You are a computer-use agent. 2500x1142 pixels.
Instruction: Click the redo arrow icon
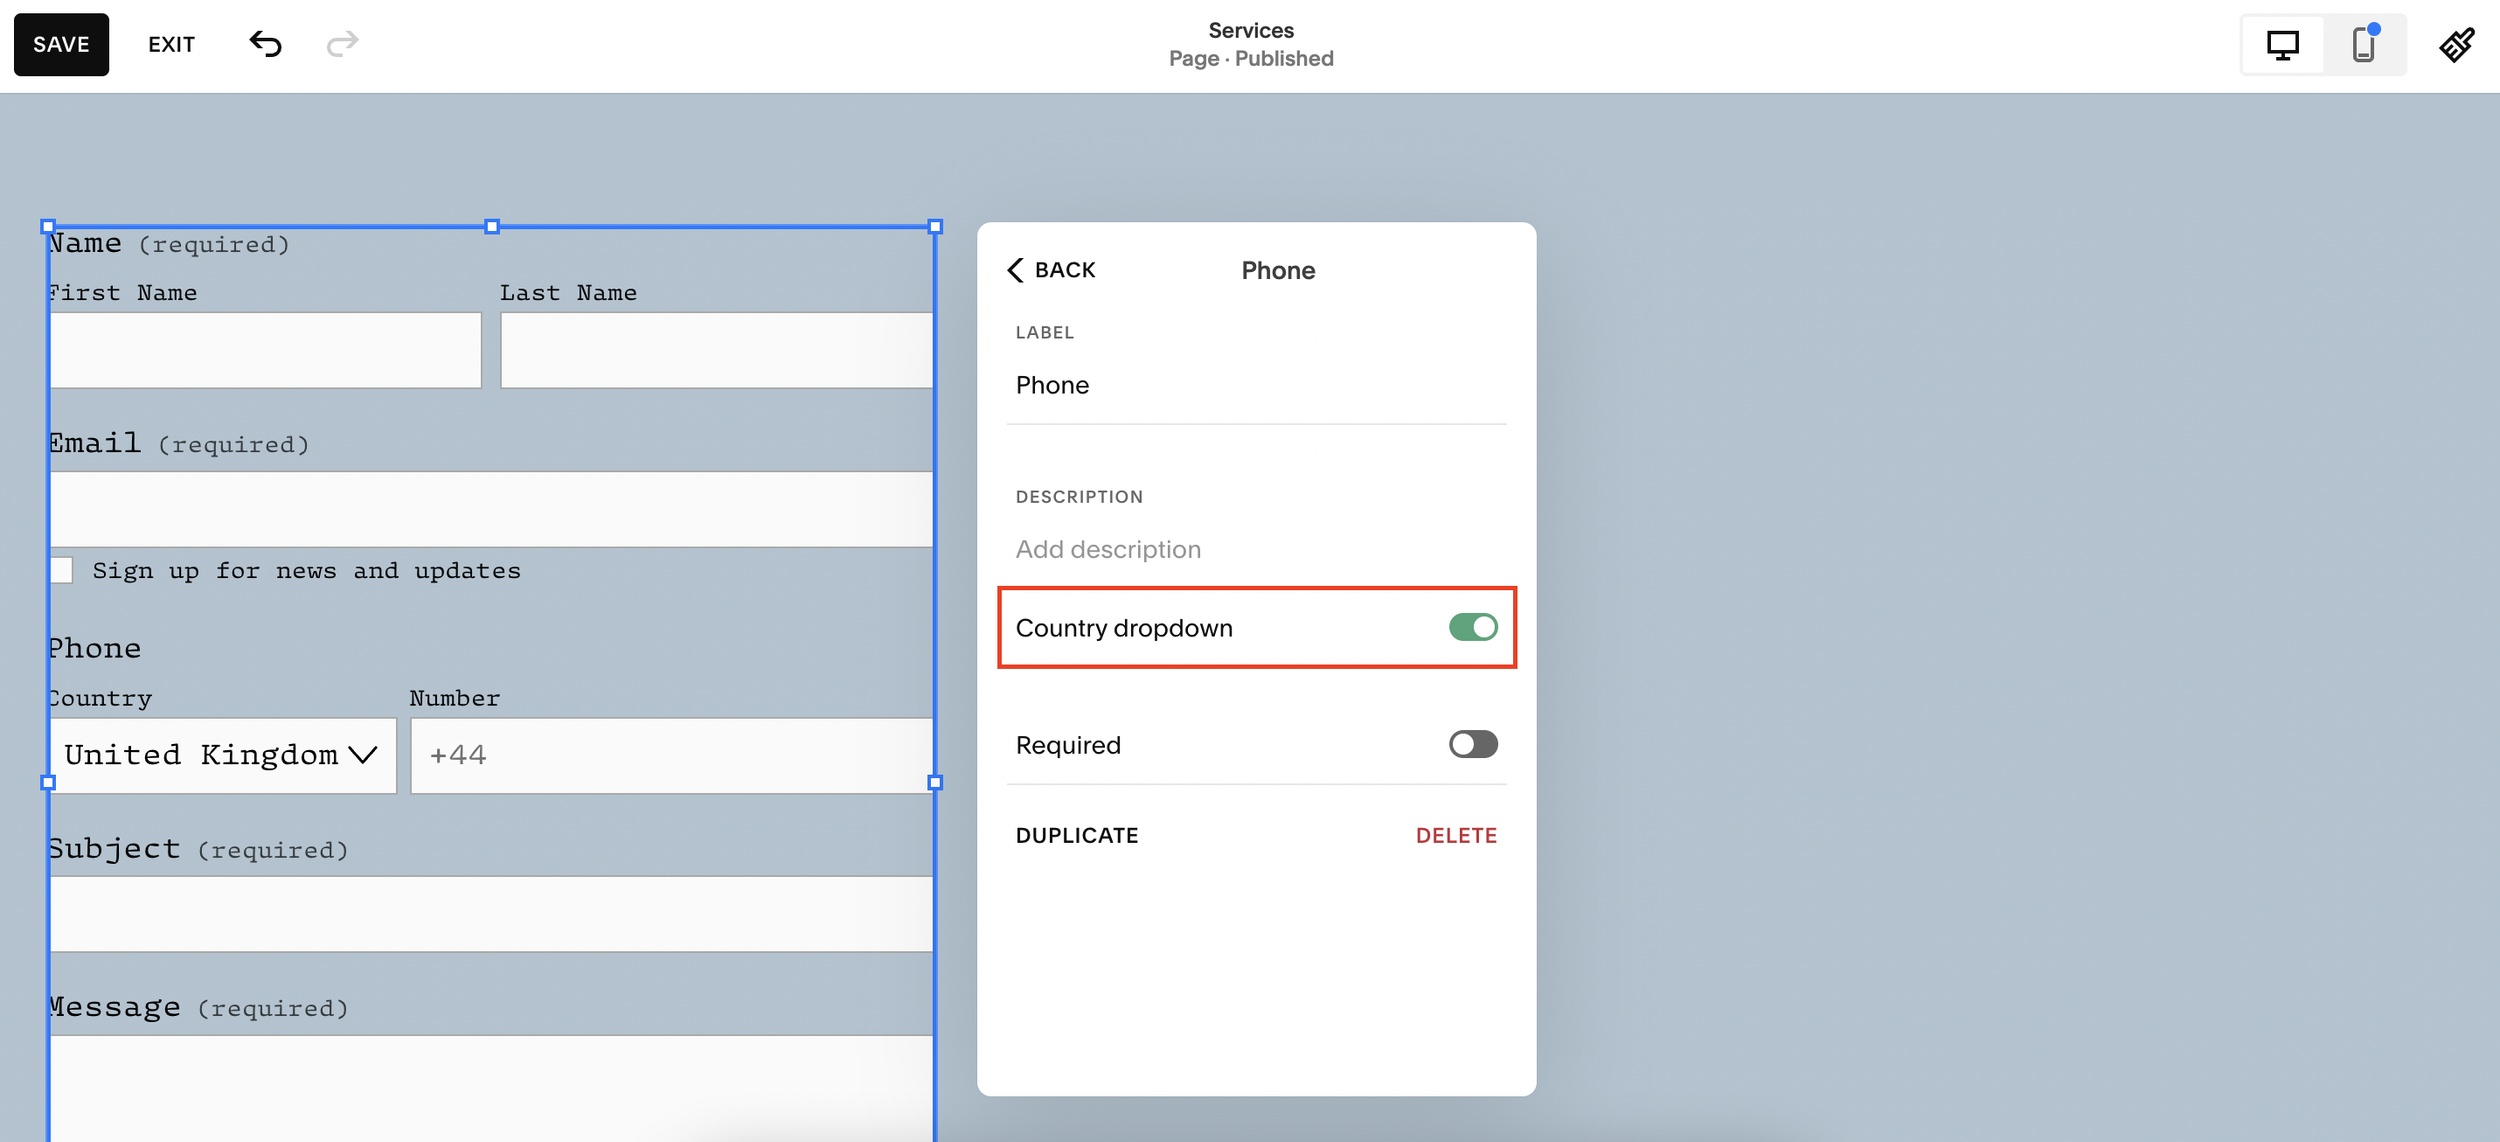point(342,44)
